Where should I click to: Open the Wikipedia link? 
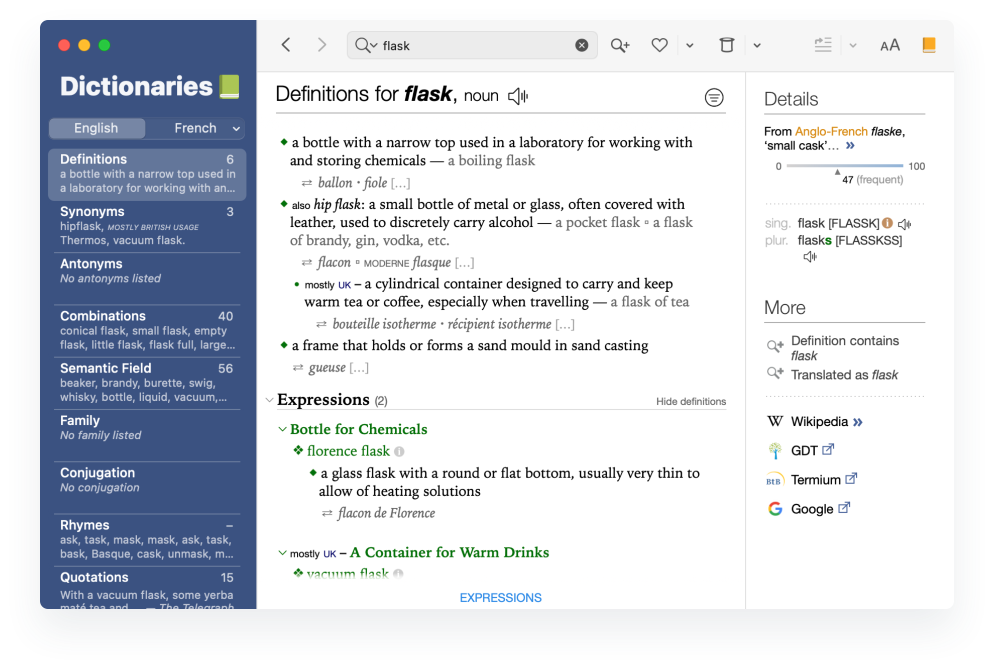[x=818, y=421]
